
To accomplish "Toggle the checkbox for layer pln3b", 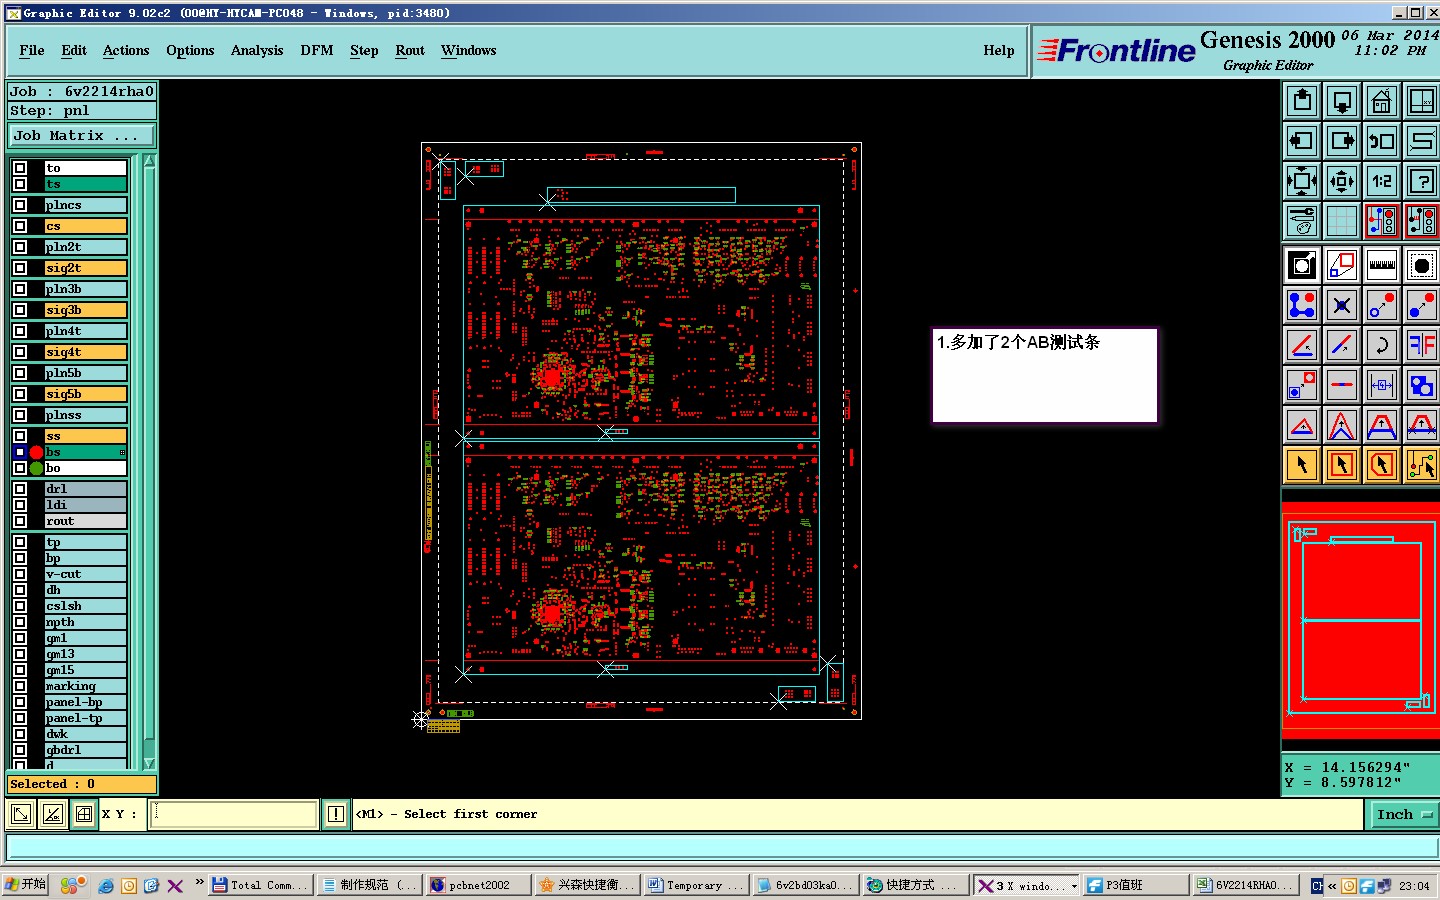I will point(20,289).
